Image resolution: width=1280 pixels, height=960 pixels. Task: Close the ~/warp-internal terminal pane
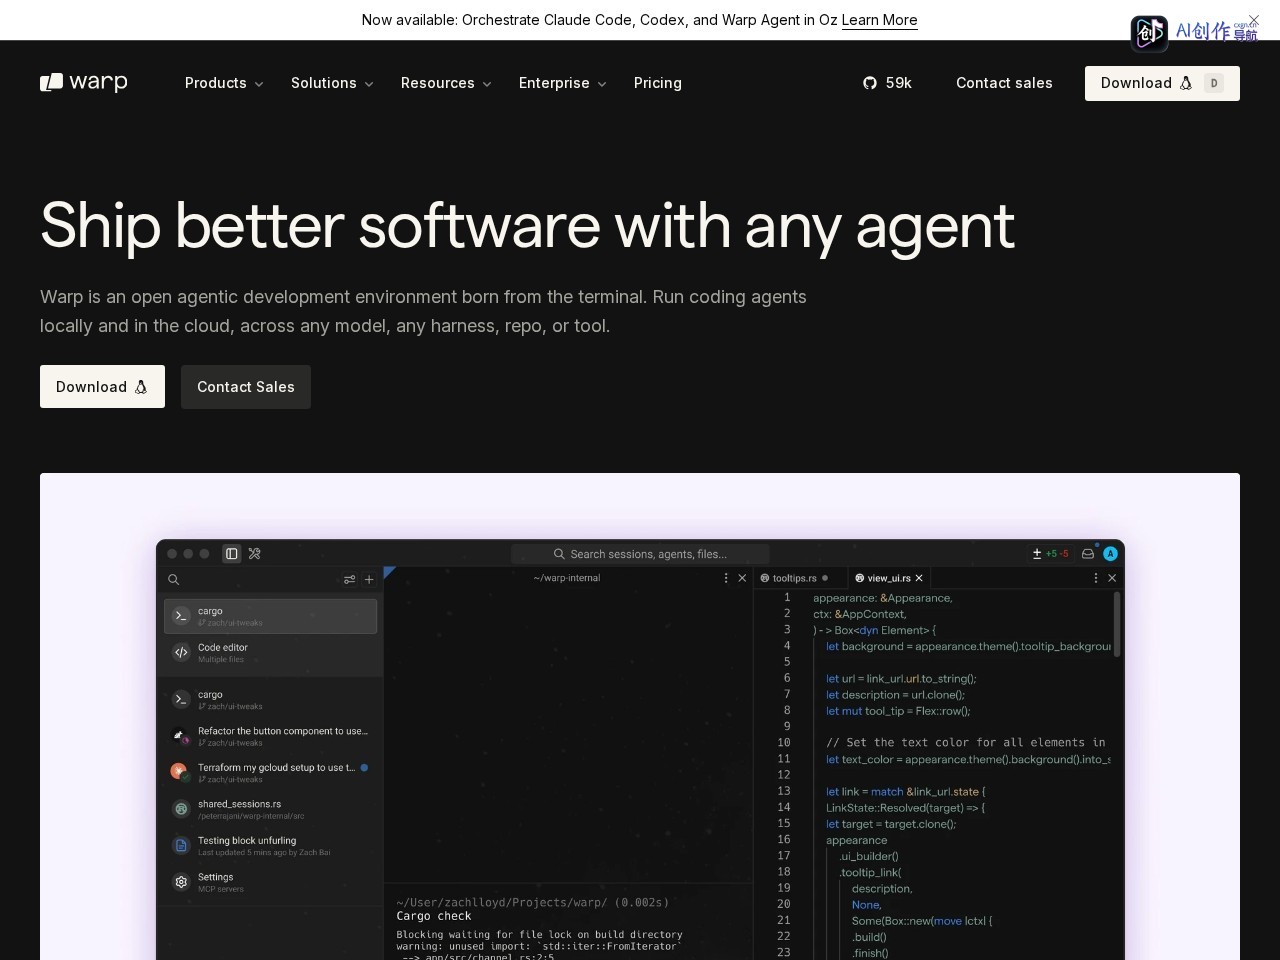742,578
